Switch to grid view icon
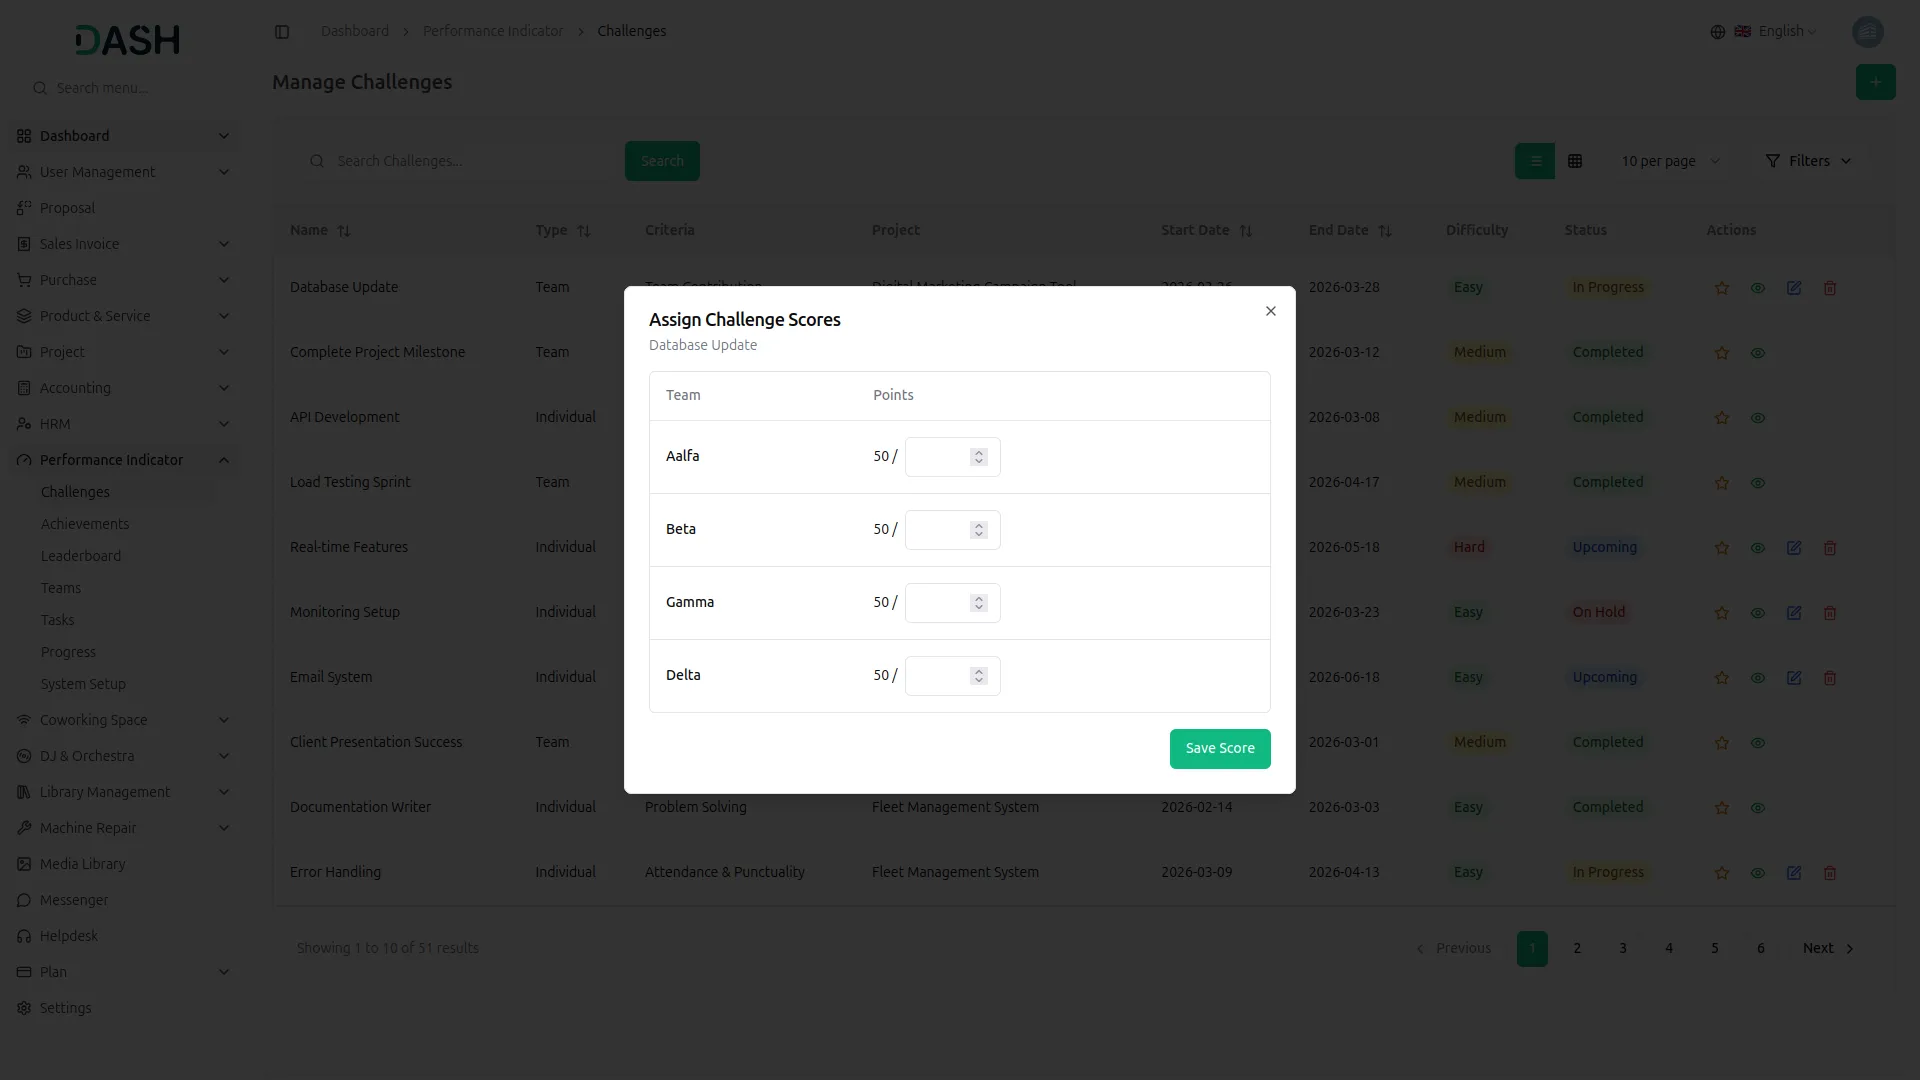The width and height of the screenshot is (1920, 1080). [x=1574, y=161]
